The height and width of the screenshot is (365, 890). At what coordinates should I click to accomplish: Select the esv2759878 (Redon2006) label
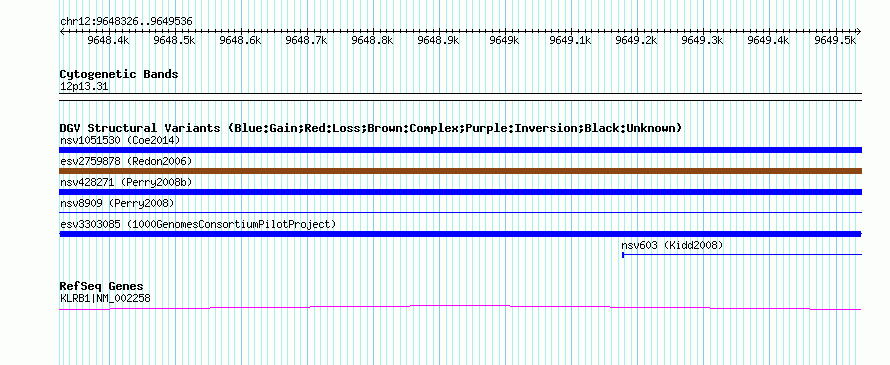(x=126, y=161)
